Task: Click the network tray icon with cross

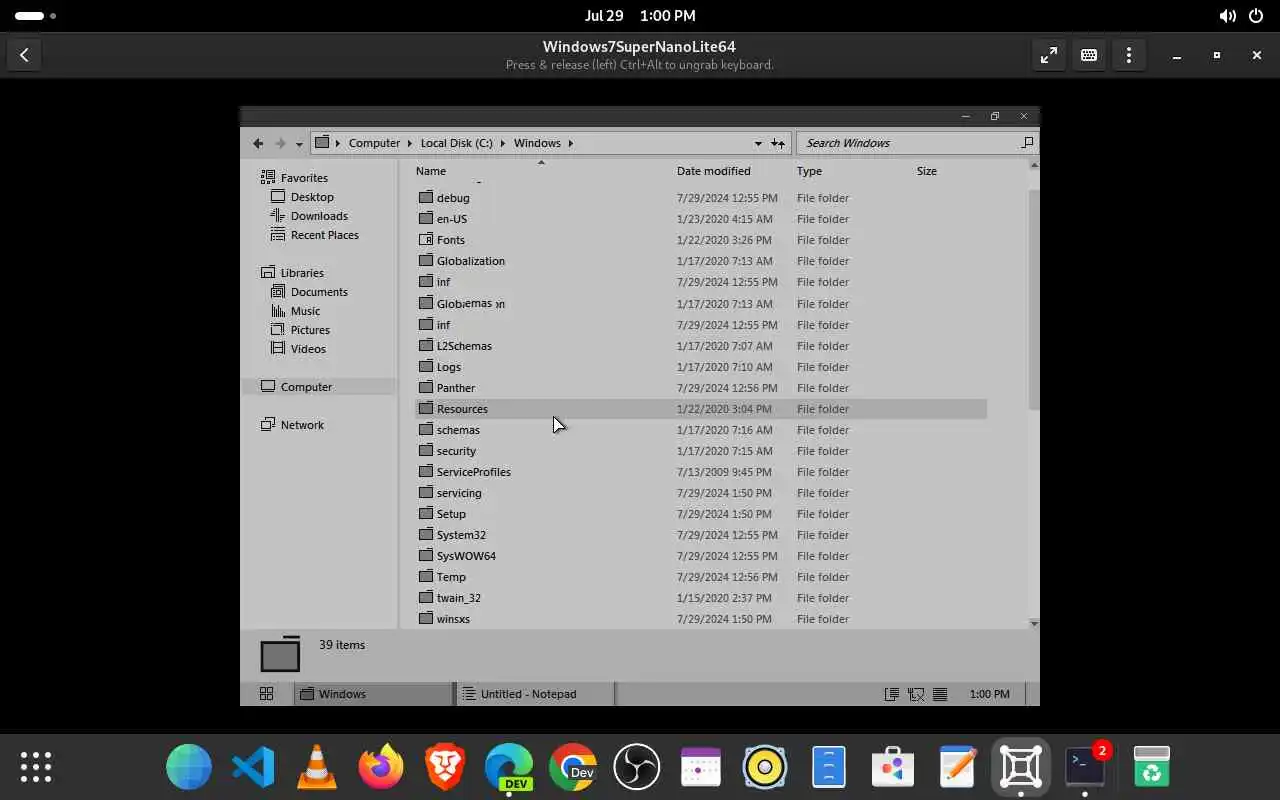Action: coord(915,694)
